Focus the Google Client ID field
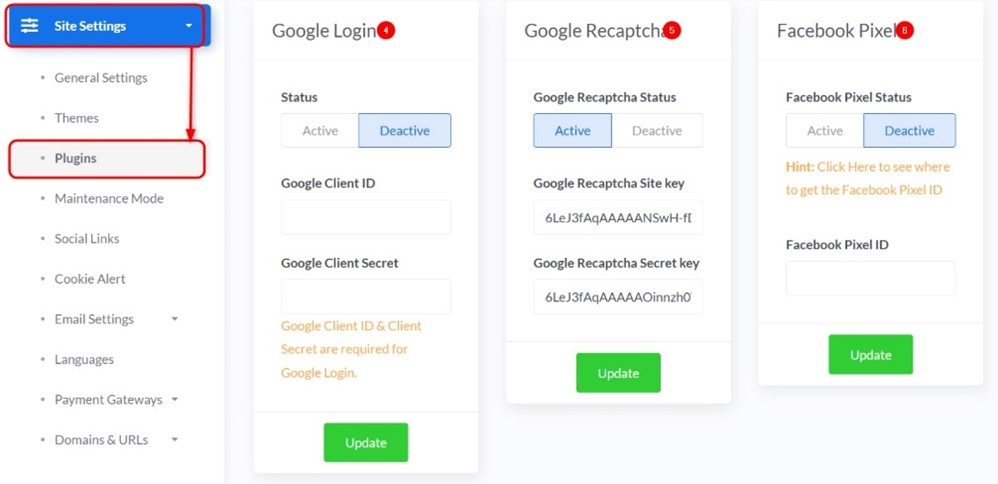 tap(366, 217)
